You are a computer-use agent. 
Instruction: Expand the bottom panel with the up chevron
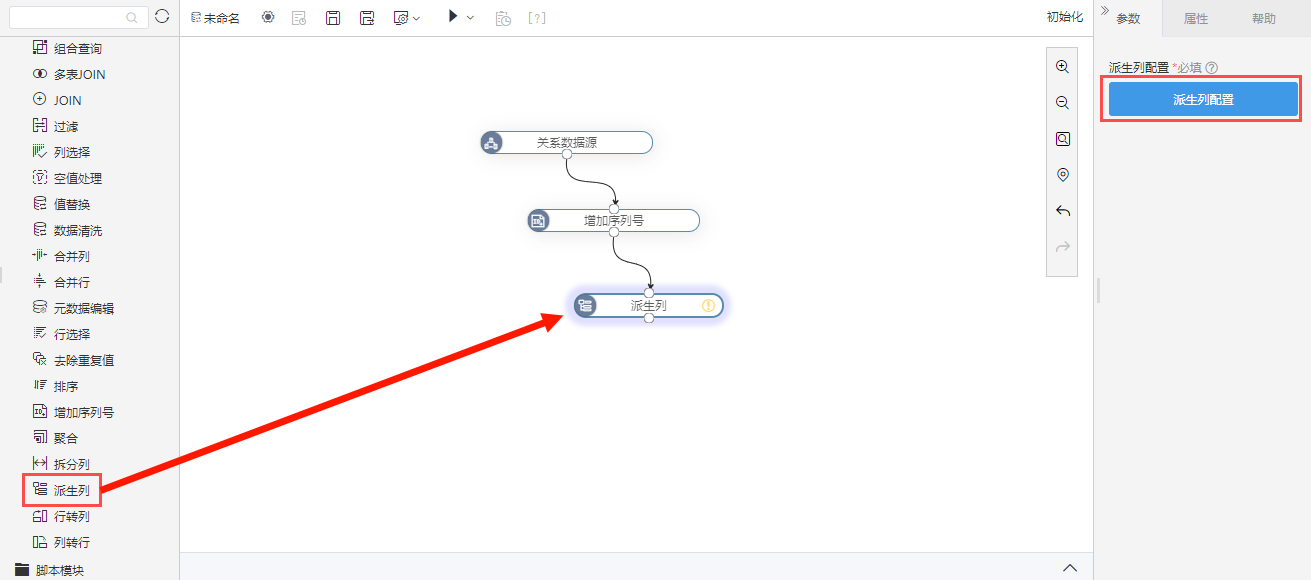pyautogui.click(x=1070, y=567)
